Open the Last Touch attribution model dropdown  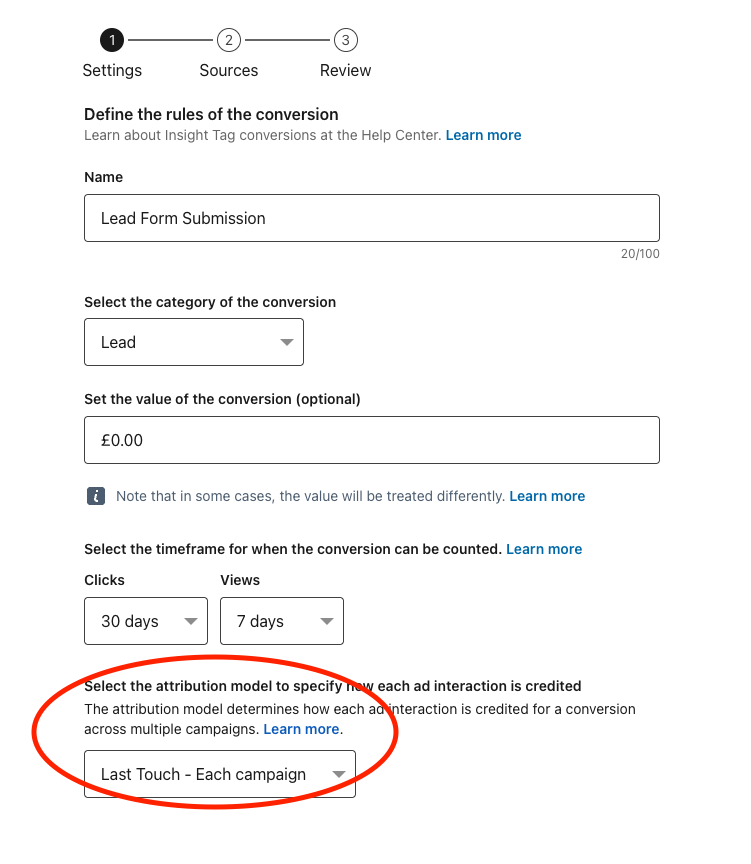[219, 774]
